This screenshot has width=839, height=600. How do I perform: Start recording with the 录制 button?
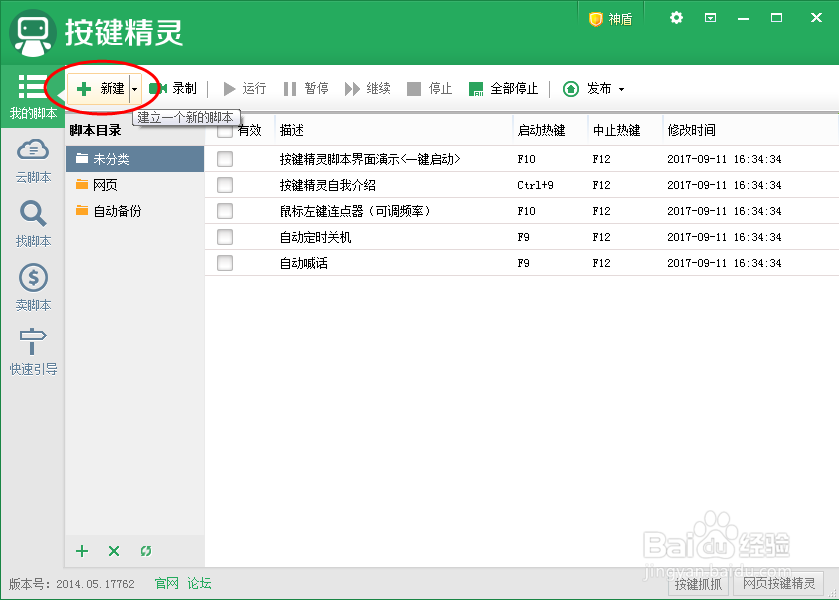173,89
